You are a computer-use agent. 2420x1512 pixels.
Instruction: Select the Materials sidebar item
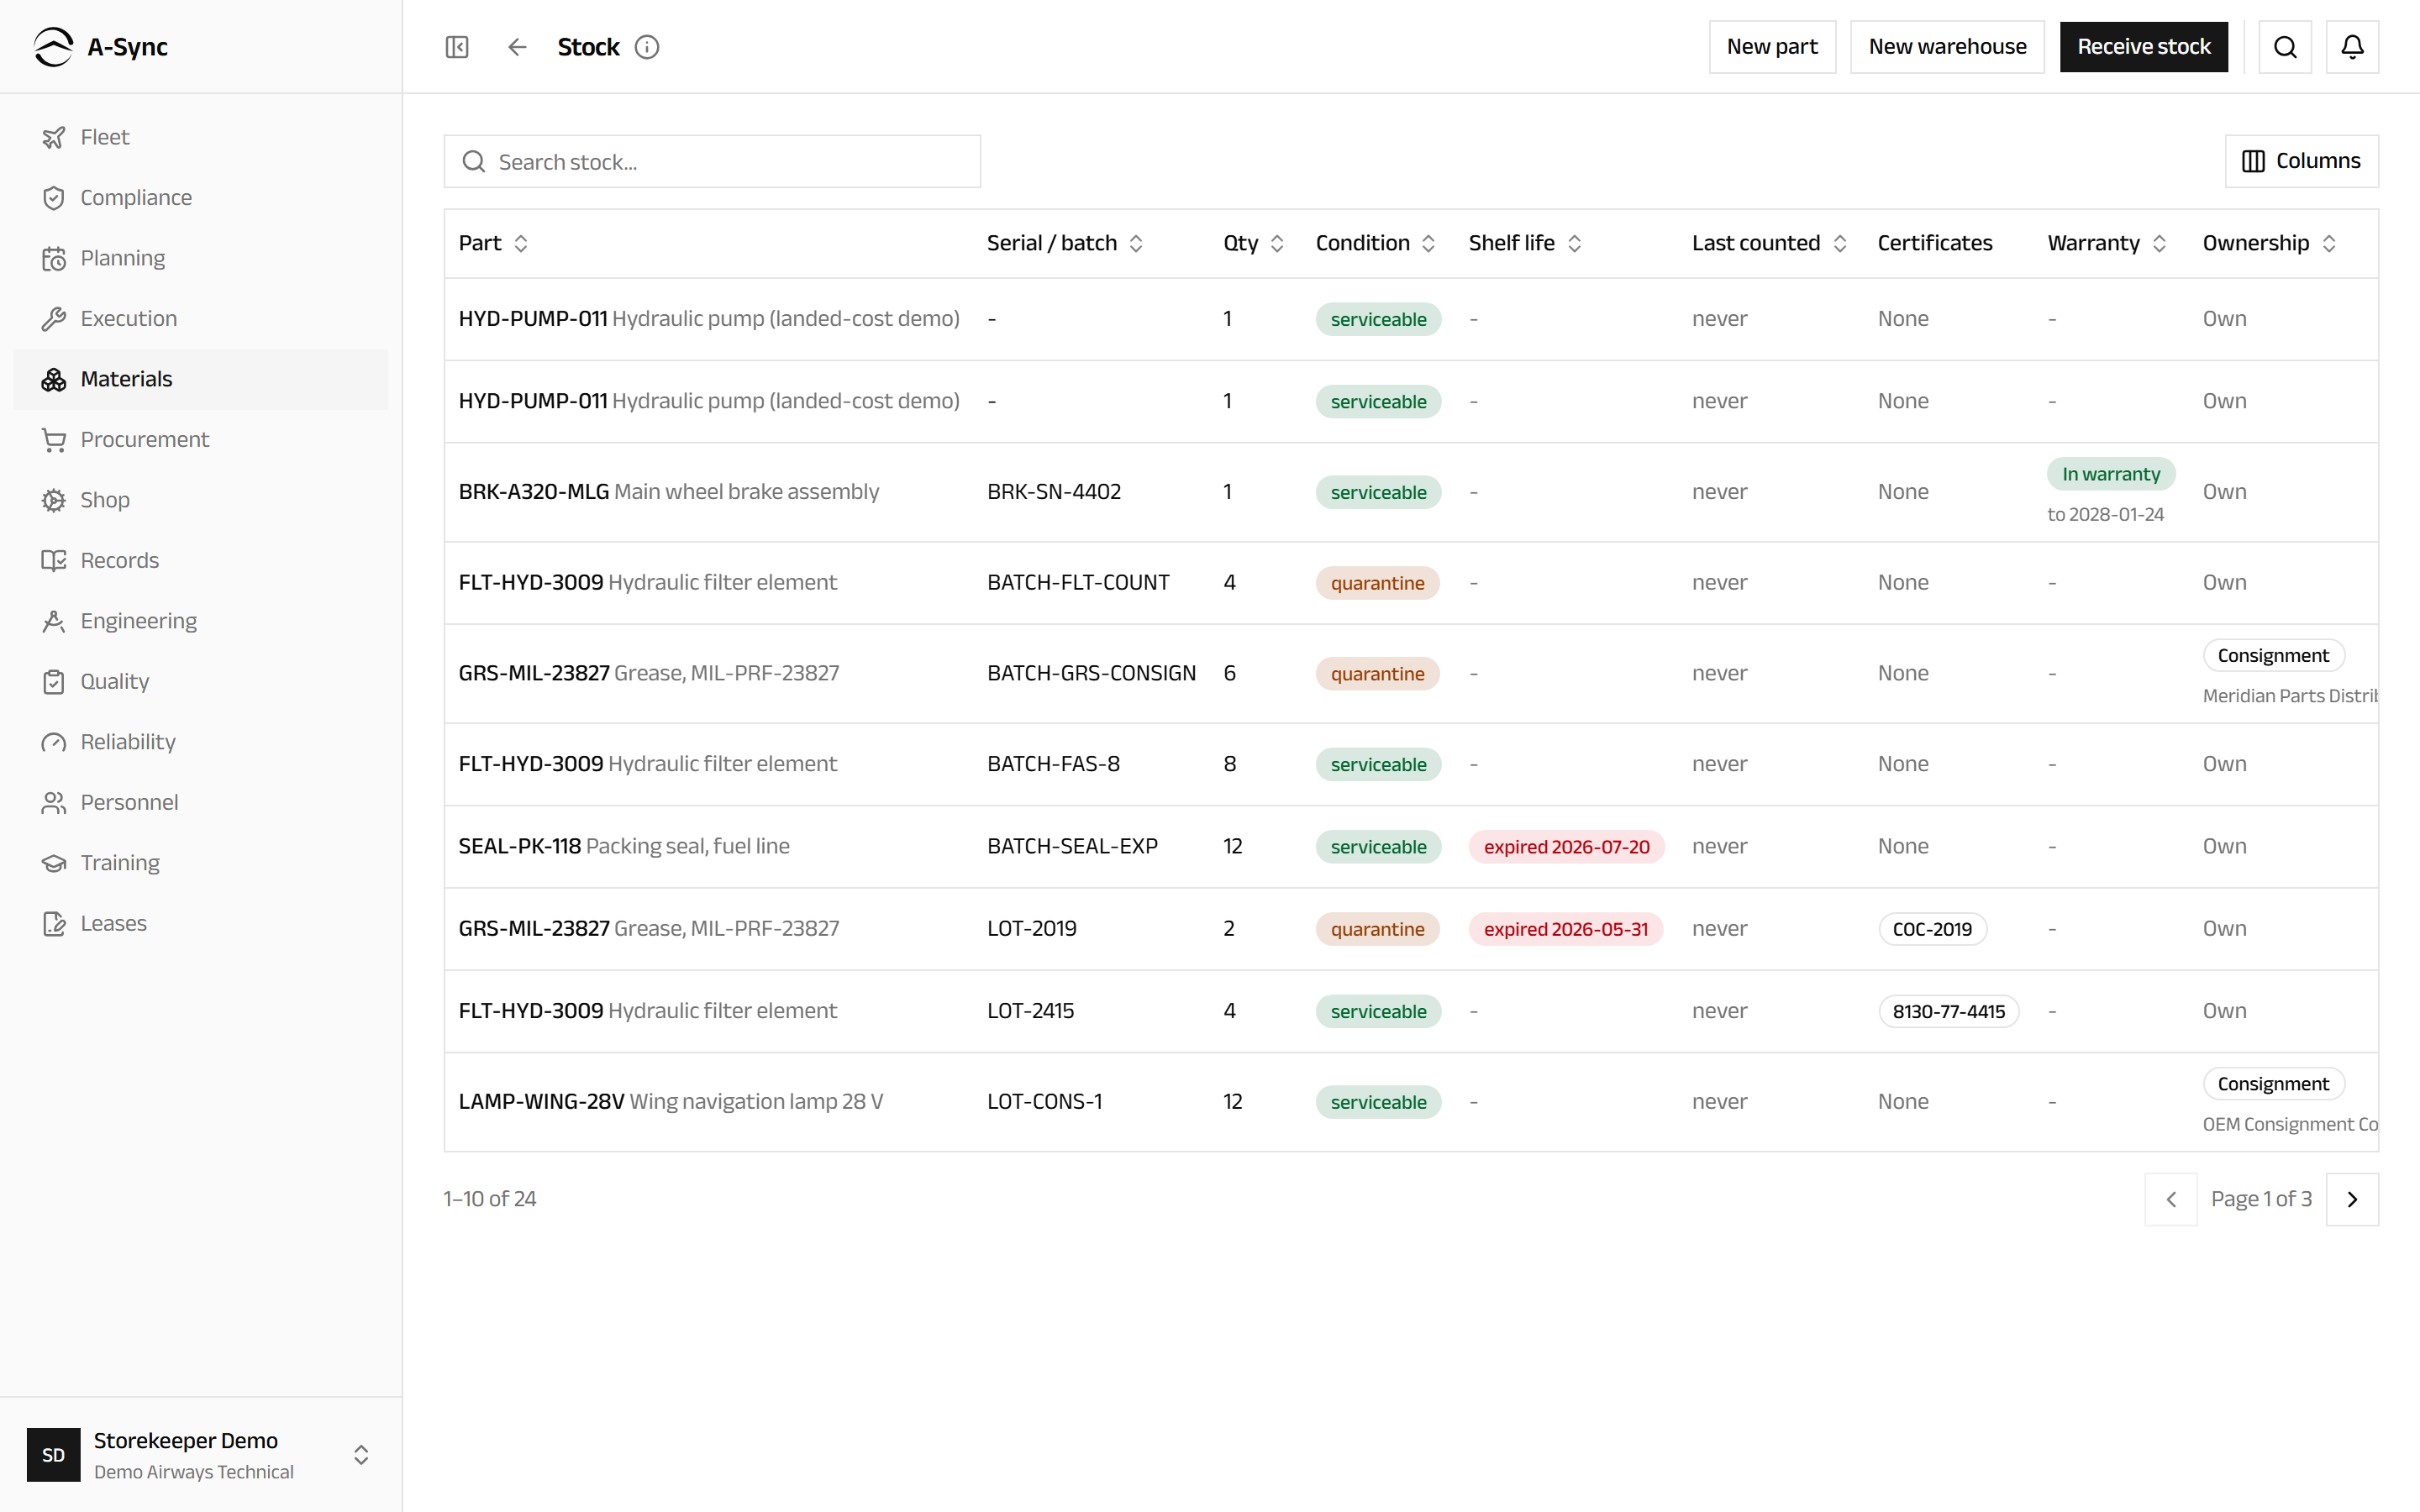coord(201,379)
